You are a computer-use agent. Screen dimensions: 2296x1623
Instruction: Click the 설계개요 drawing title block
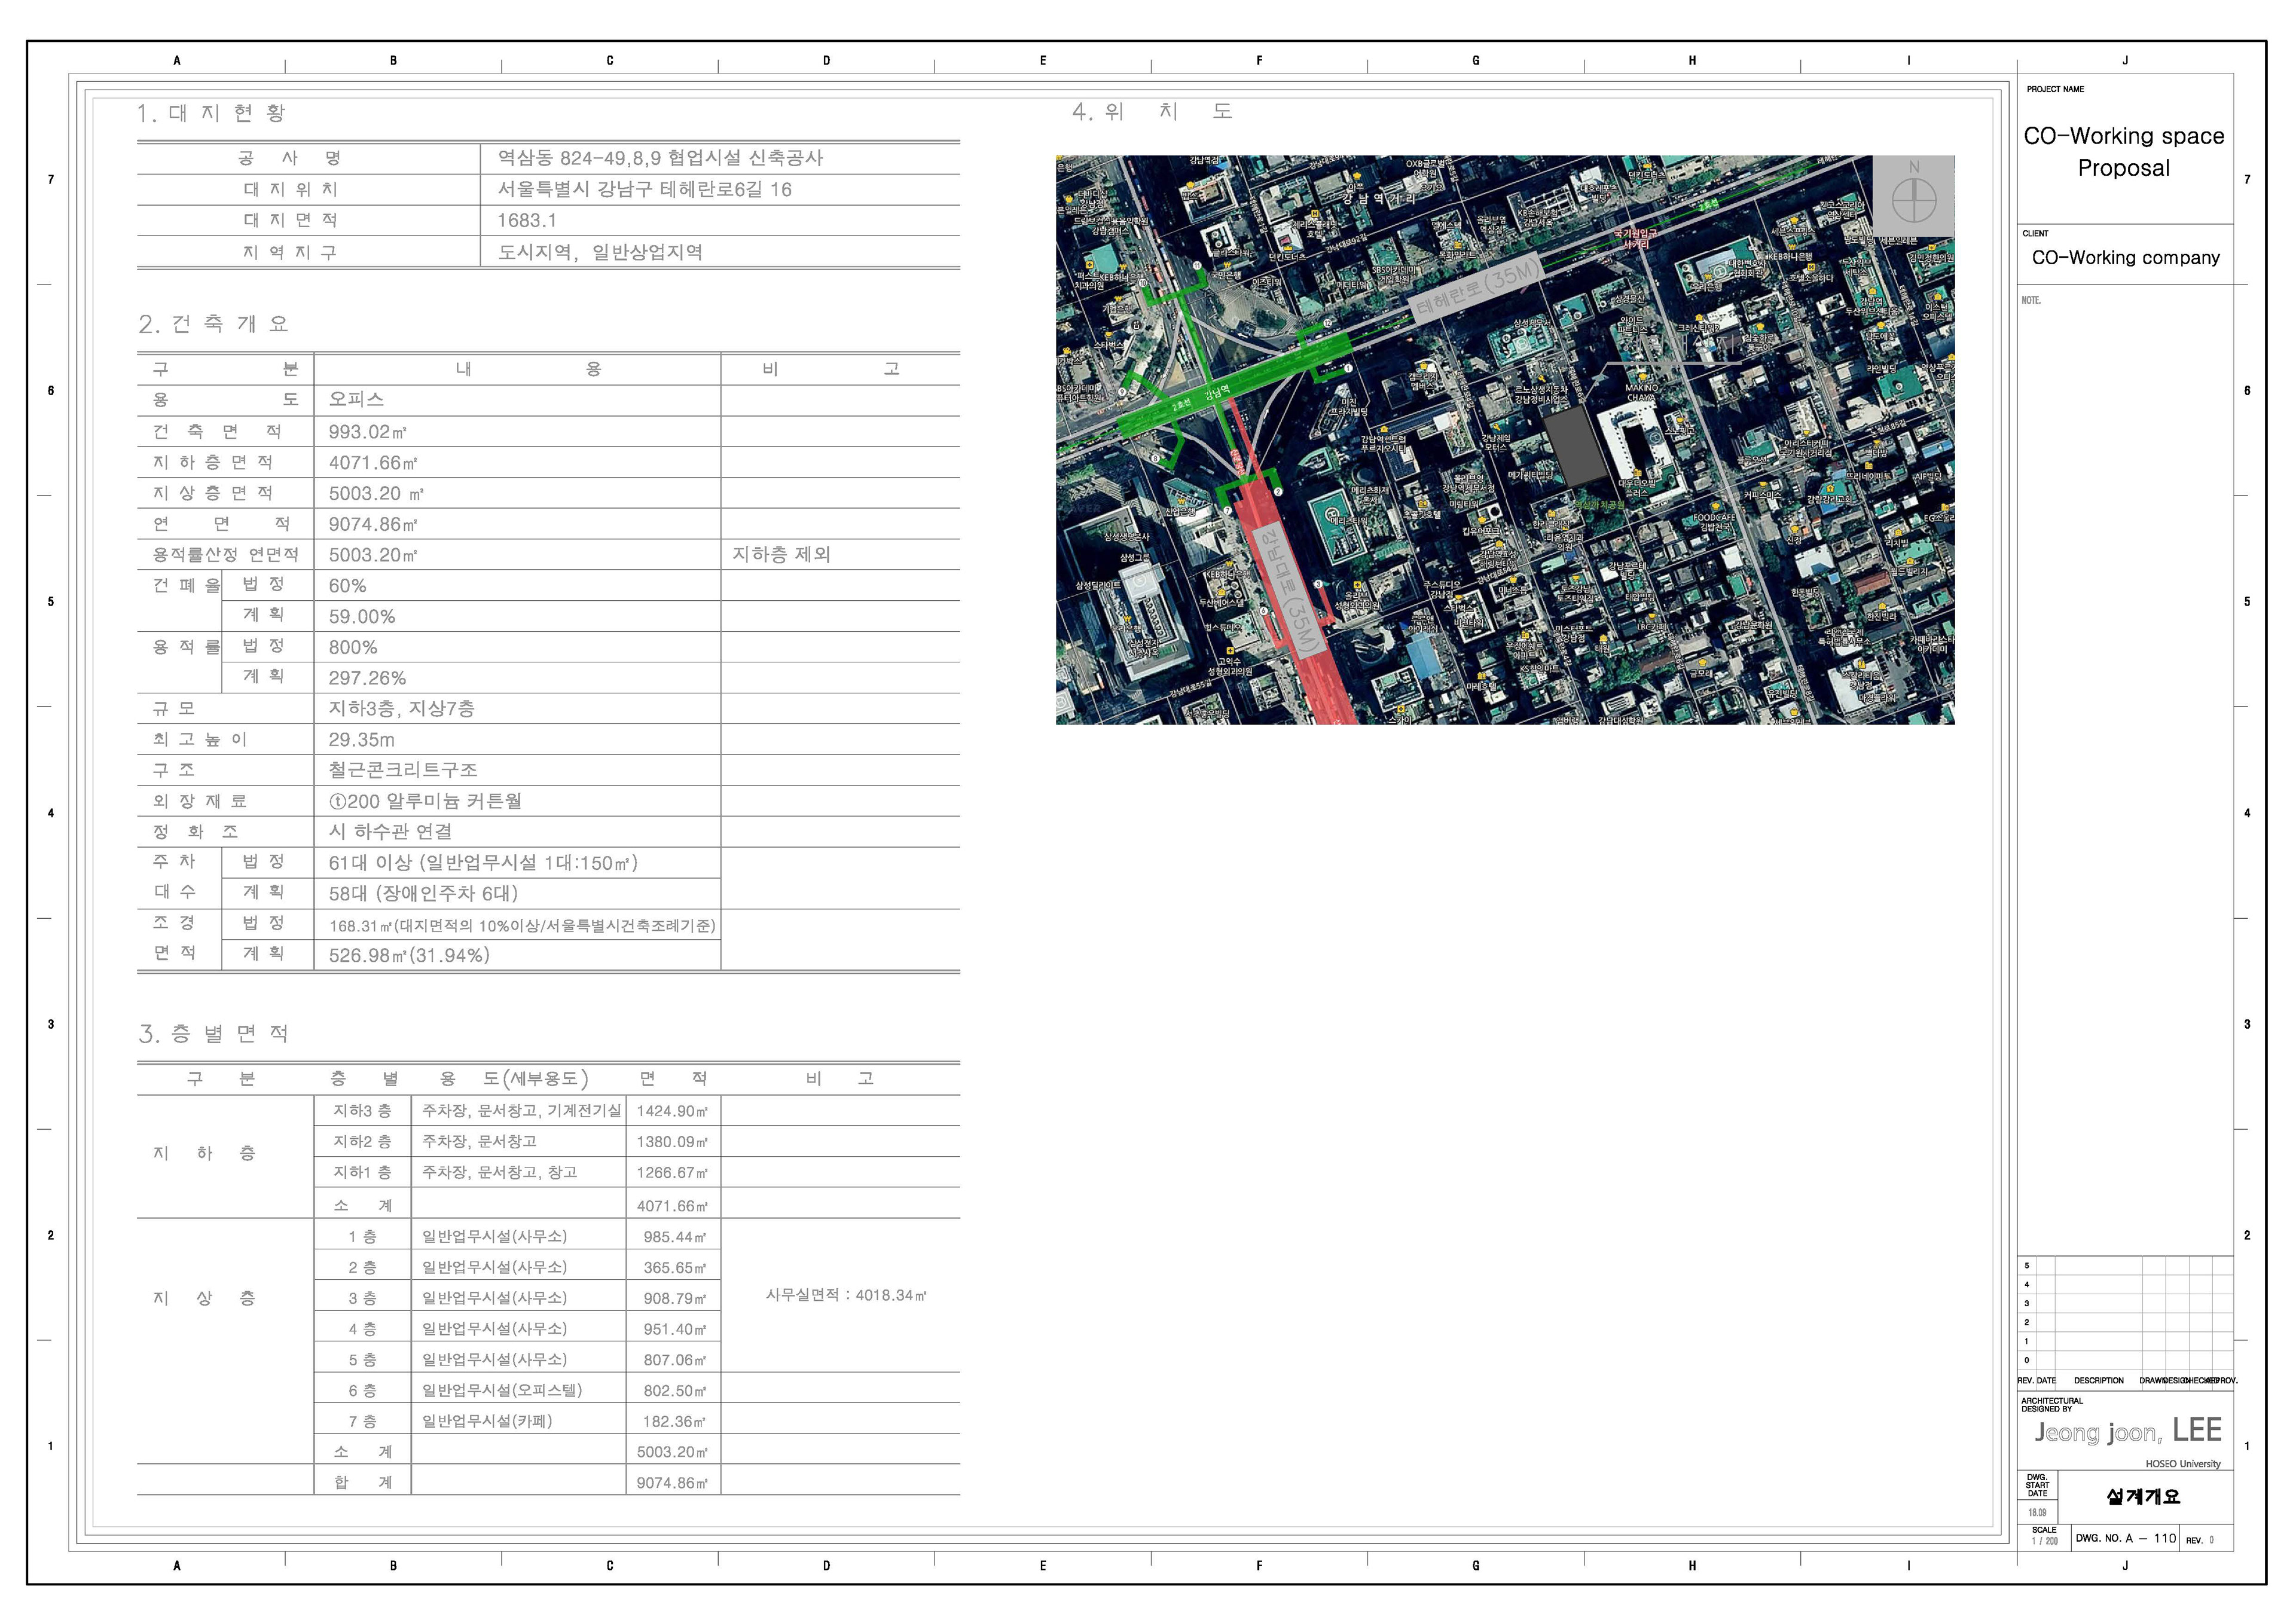(x=2143, y=1496)
